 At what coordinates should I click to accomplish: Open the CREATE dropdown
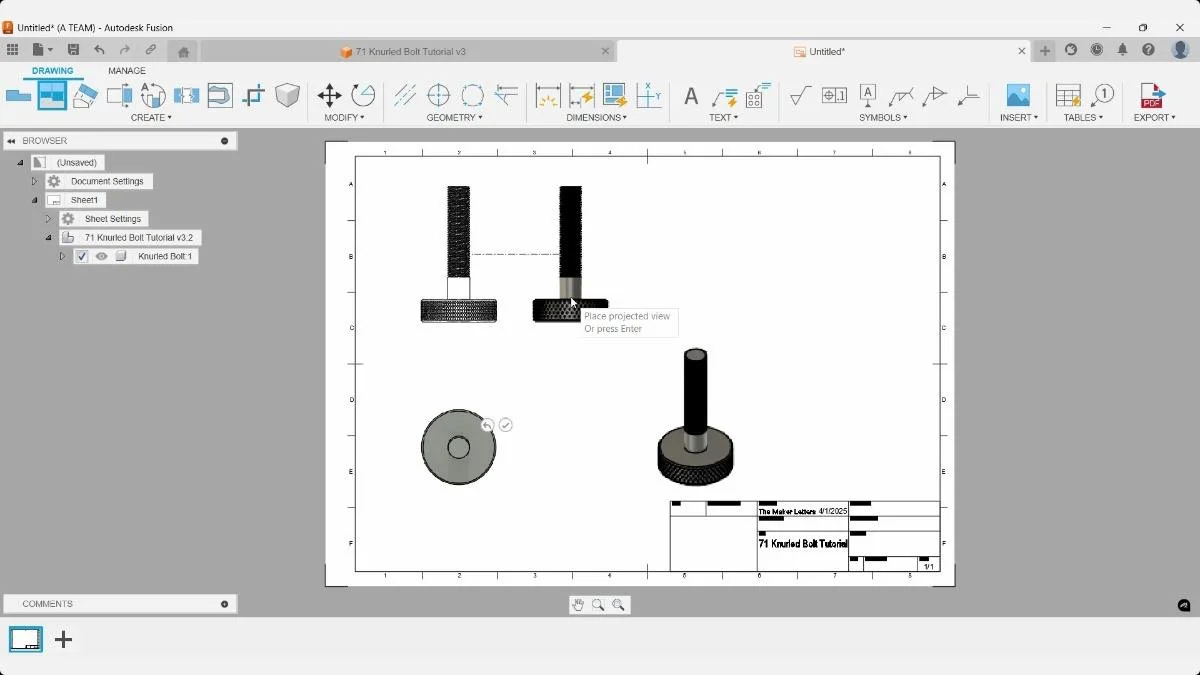coord(151,118)
